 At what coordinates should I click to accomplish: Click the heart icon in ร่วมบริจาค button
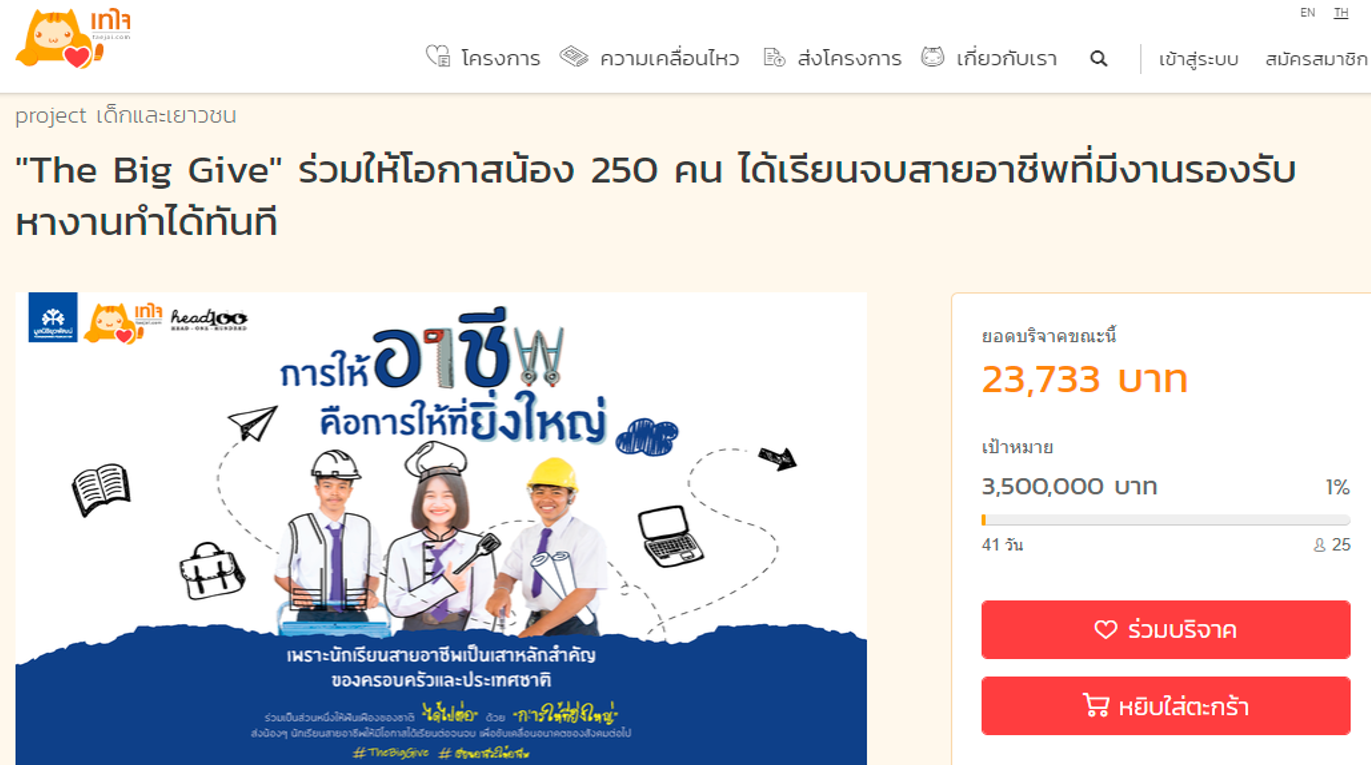[x=1105, y=630]
